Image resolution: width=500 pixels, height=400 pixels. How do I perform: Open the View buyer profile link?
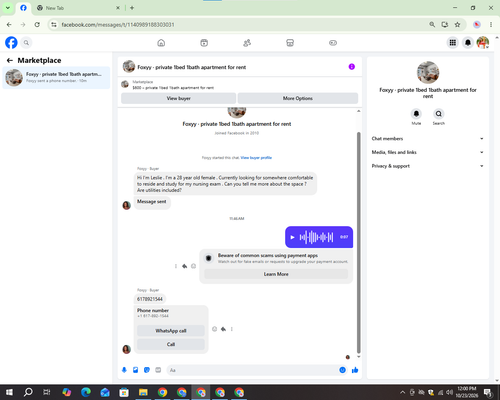(x=256, y=158)
